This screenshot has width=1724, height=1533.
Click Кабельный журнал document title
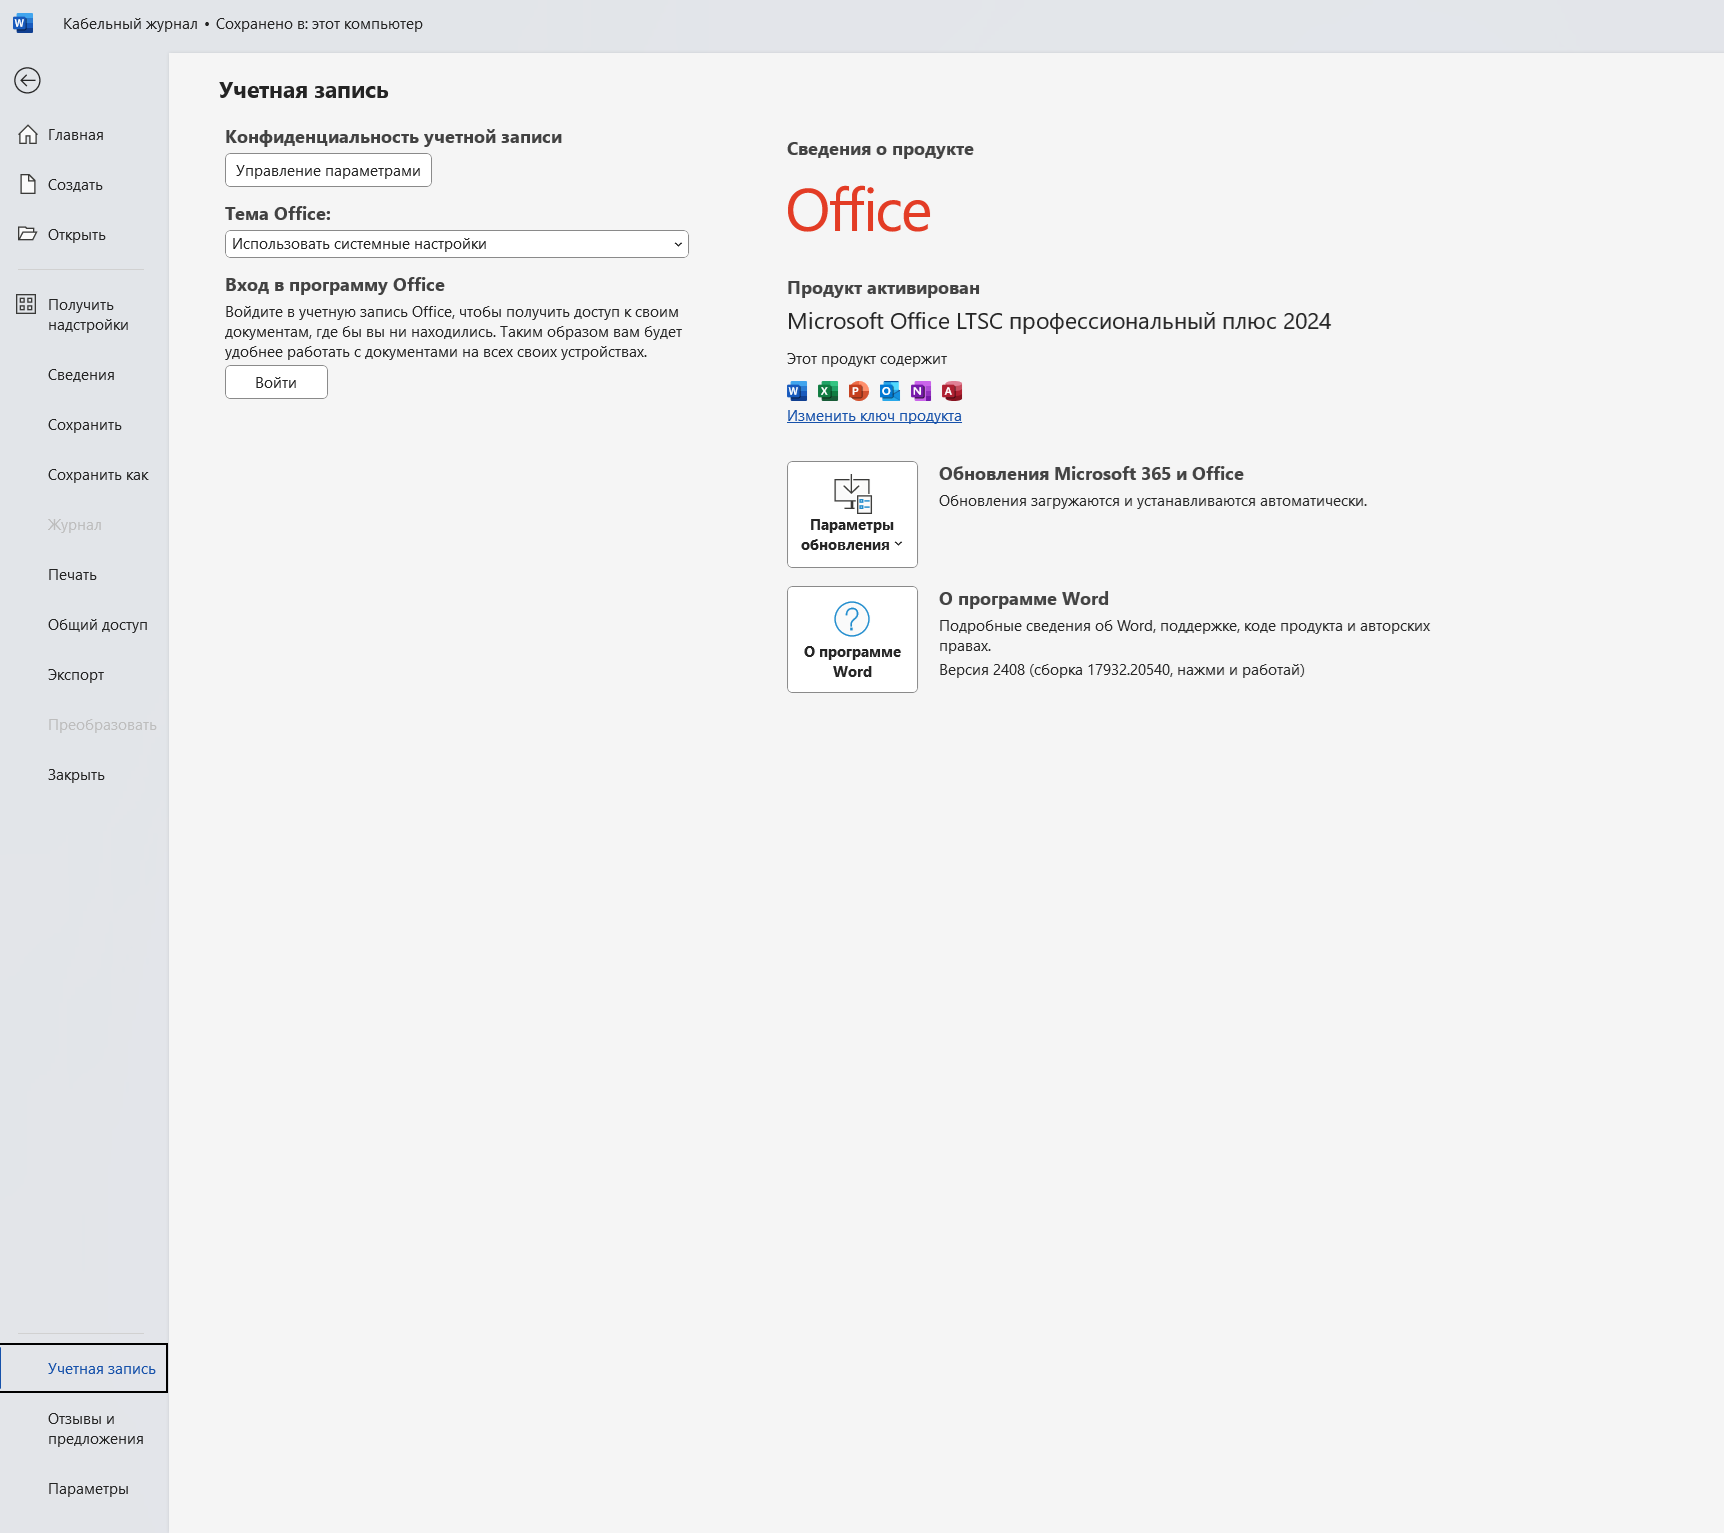pos(130,24)
